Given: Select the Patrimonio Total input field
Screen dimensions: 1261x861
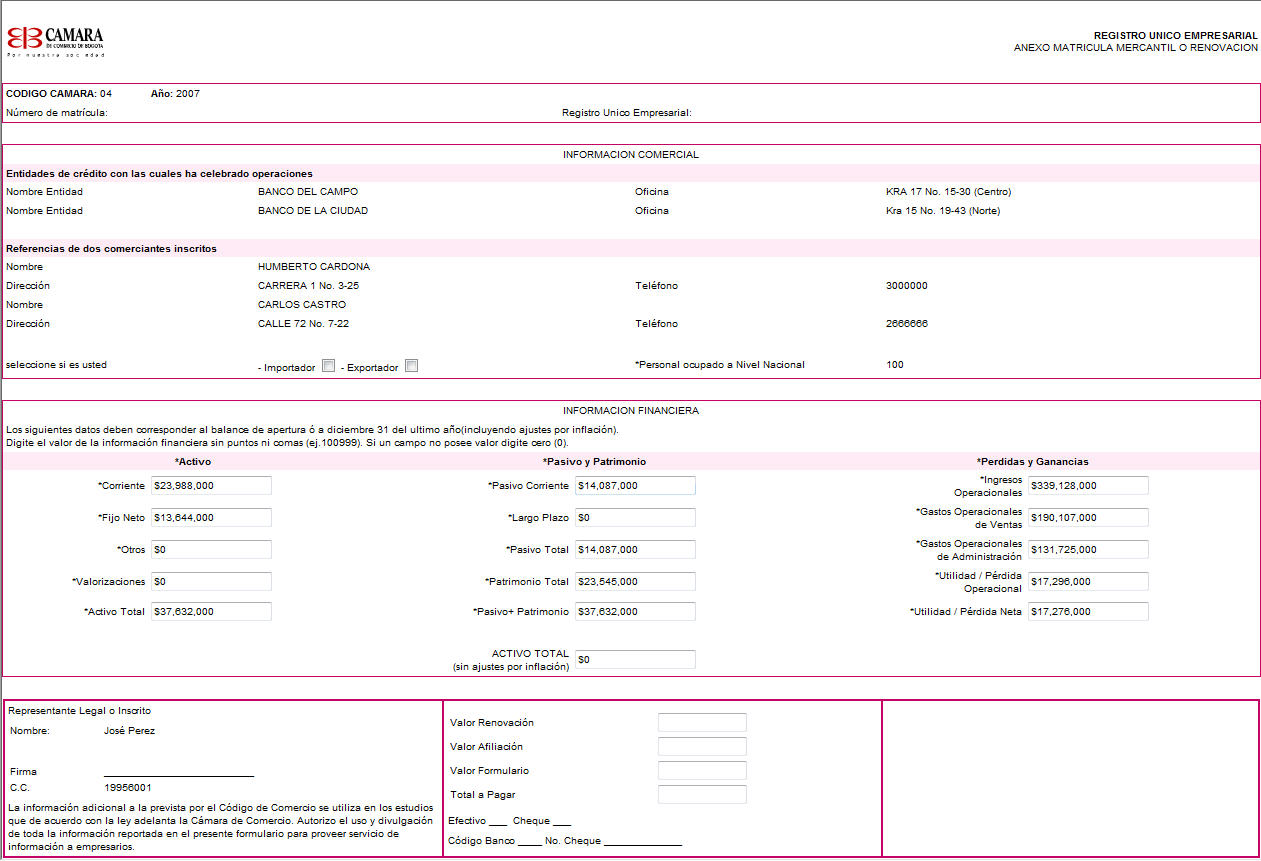Looking at the screenshot, I should [635, 581].
